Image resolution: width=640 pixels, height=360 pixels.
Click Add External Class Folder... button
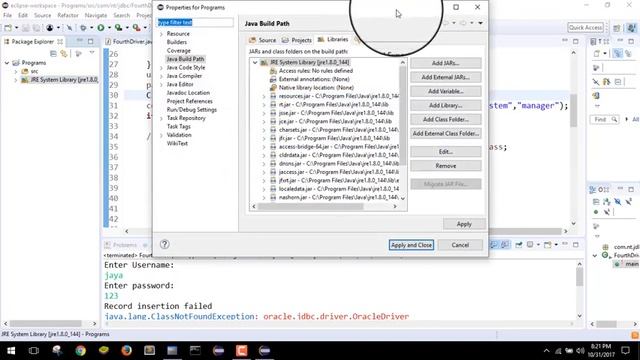point(446,133)
